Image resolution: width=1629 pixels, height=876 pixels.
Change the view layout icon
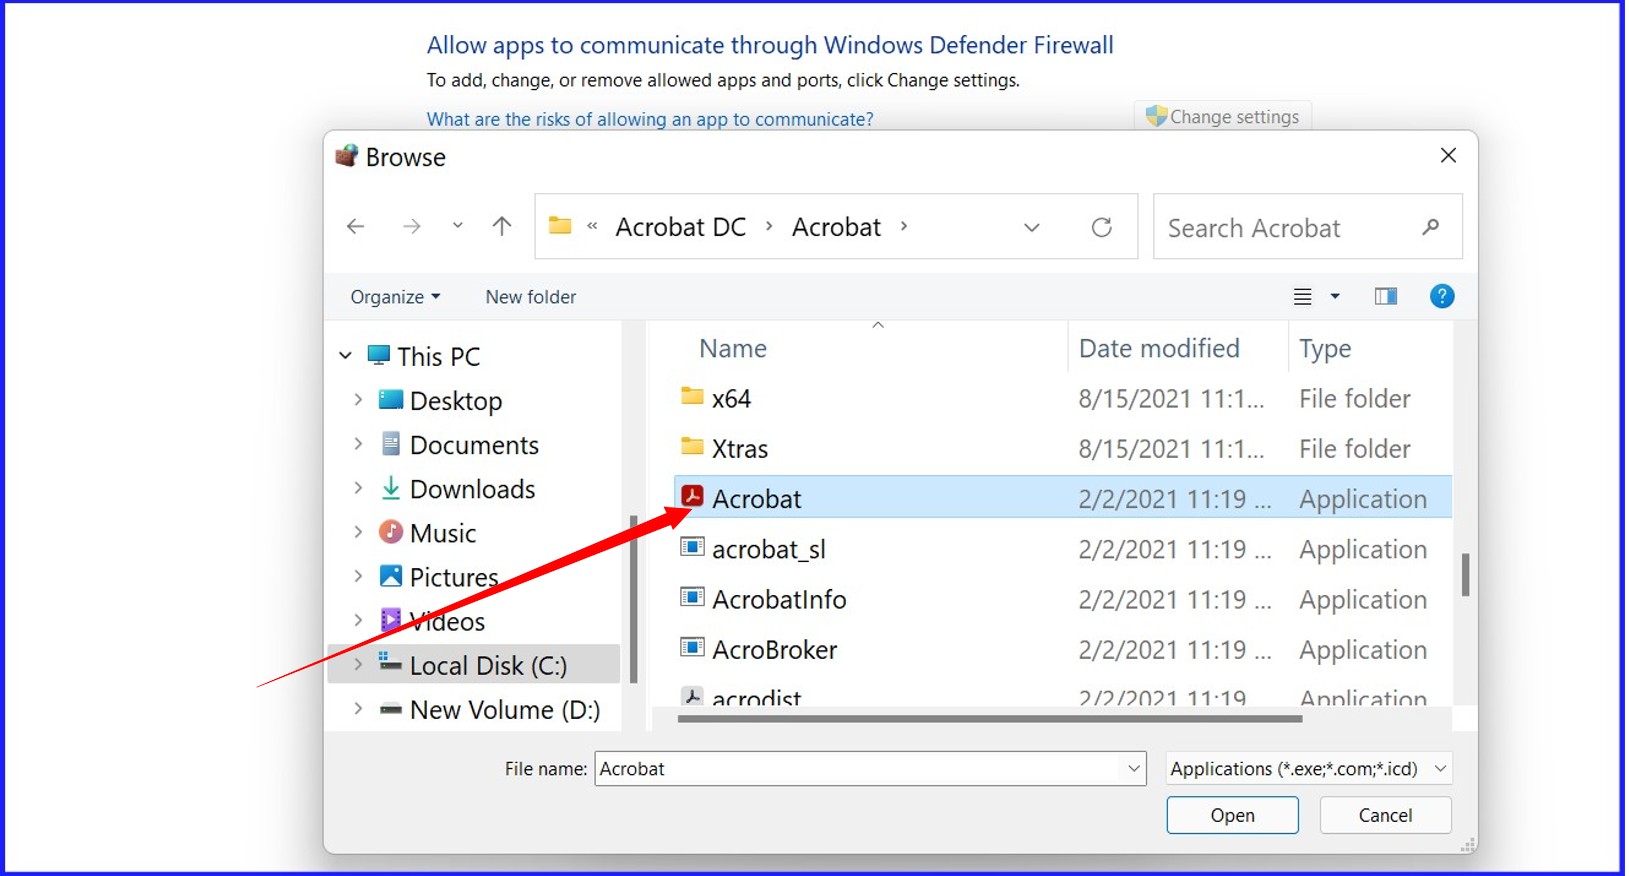coord(1302,297)
